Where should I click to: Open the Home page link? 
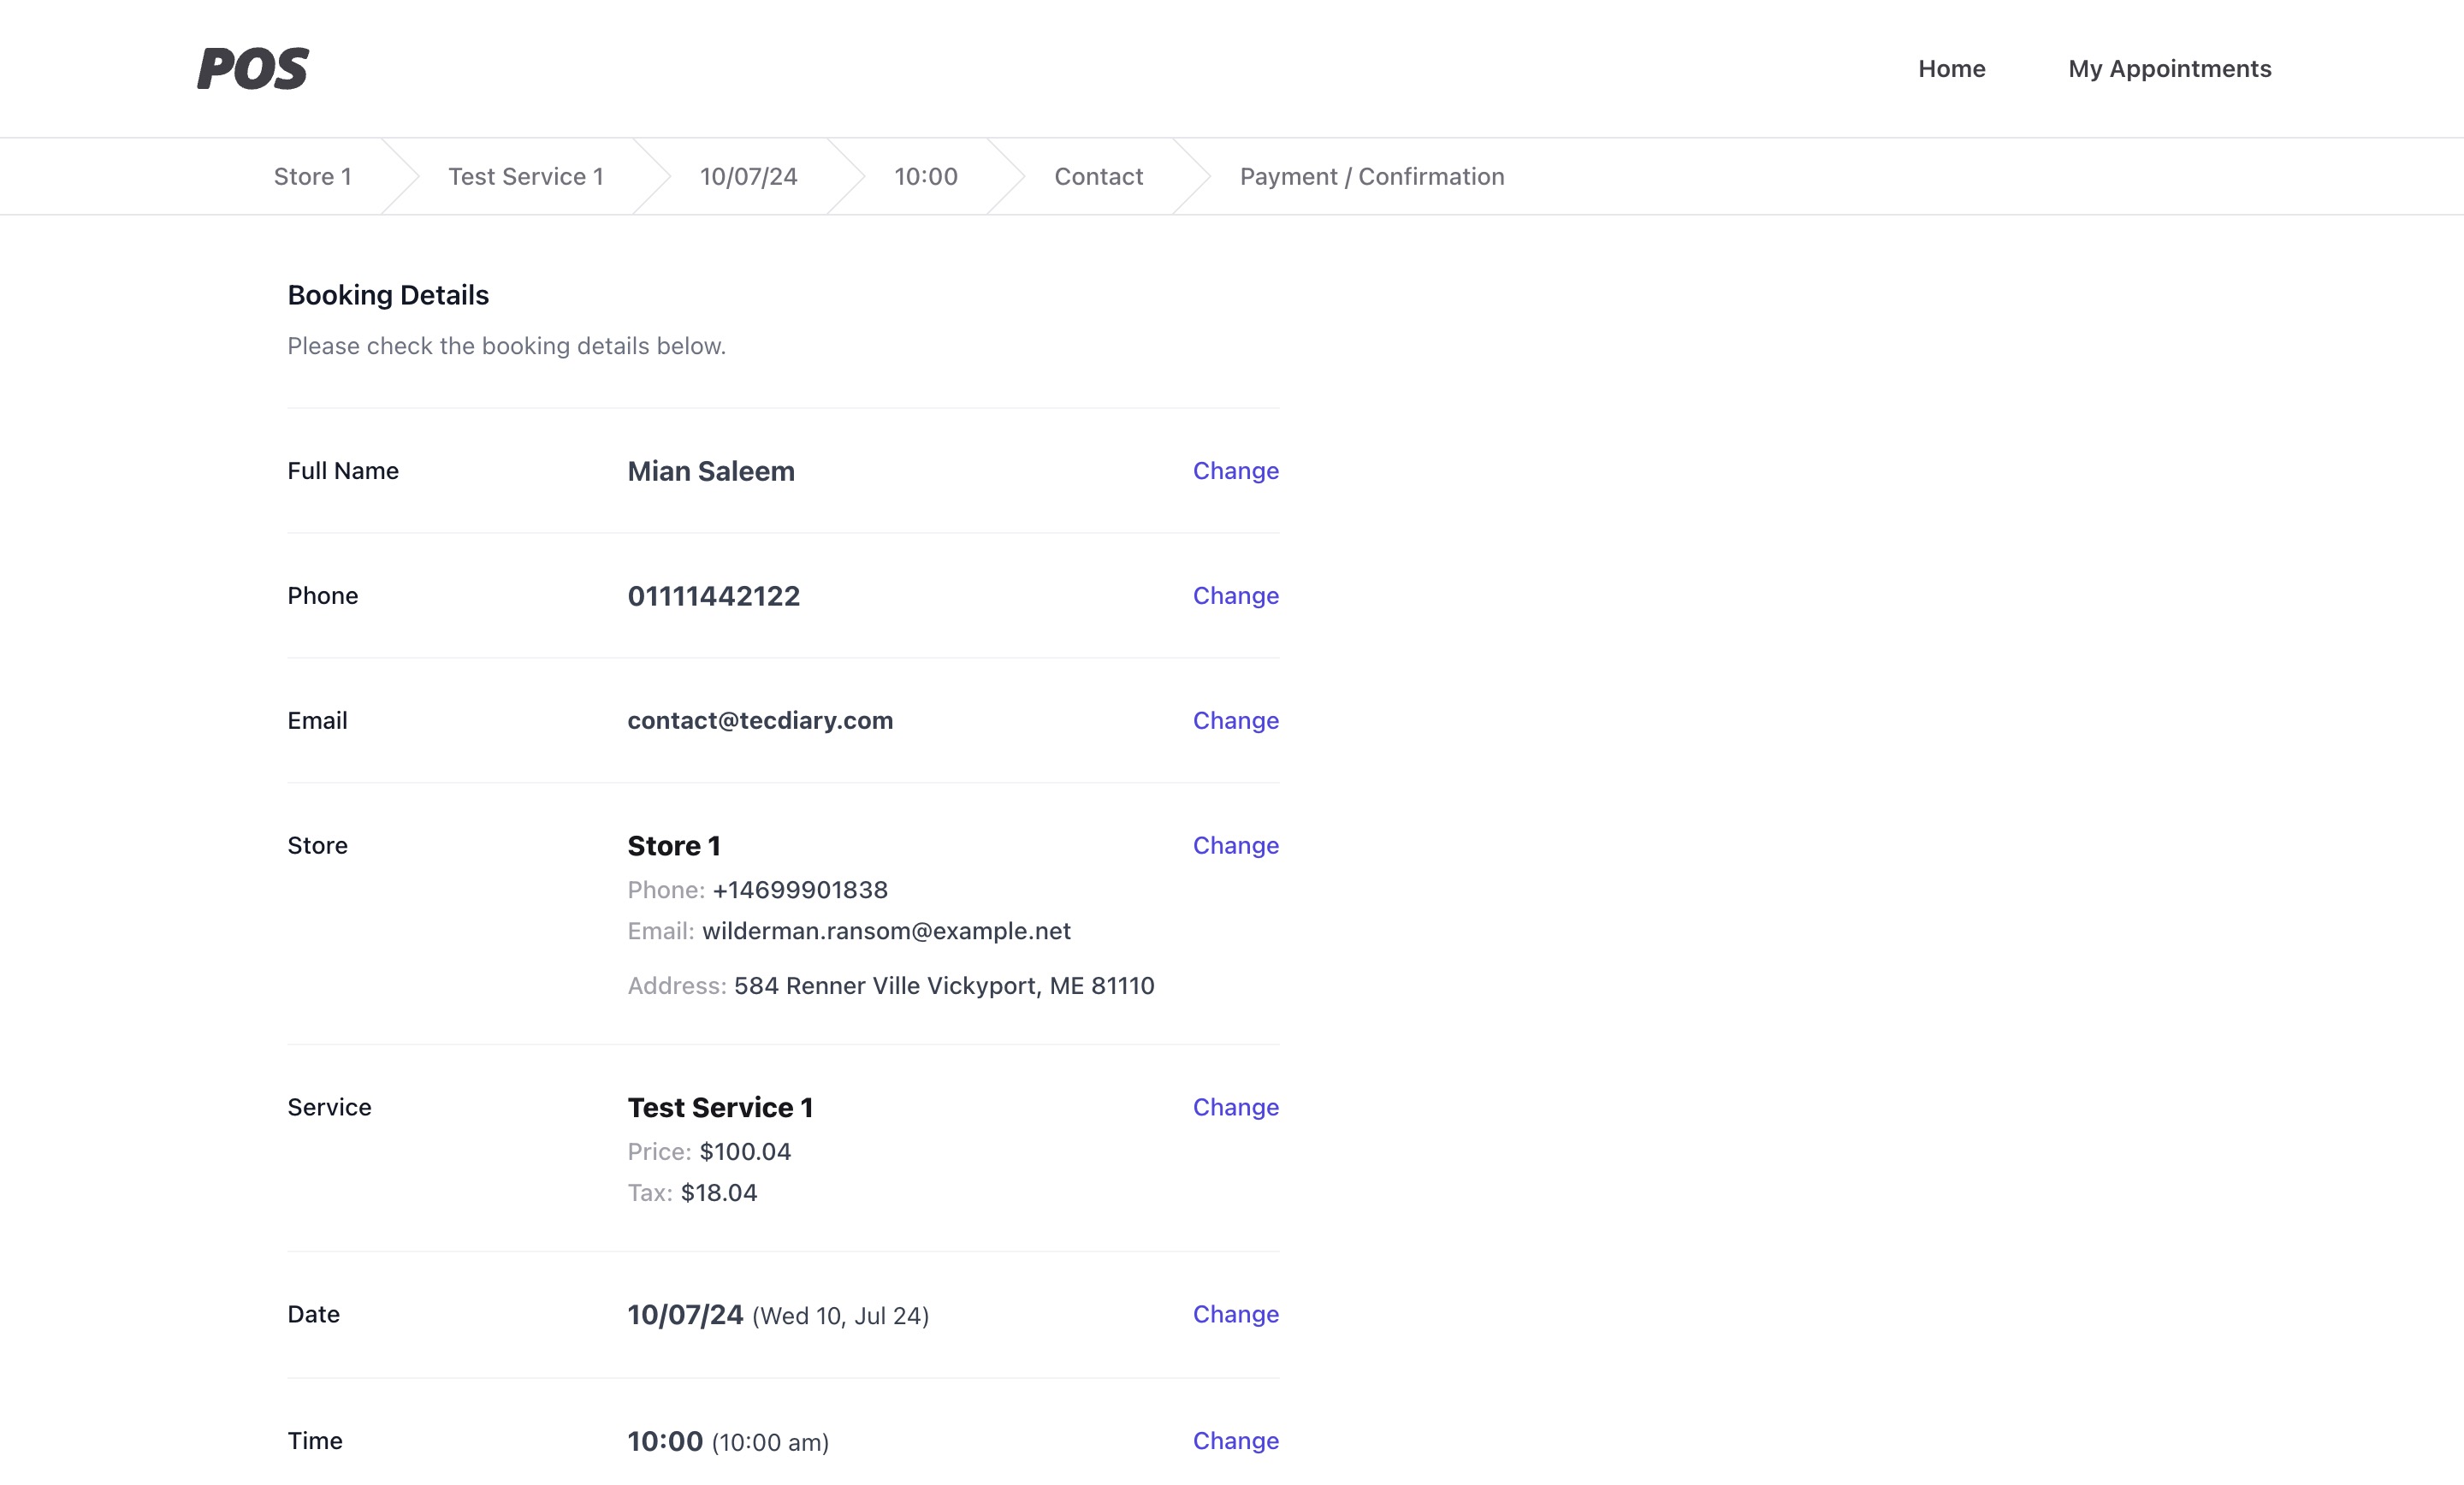[x=1951, y=69]
